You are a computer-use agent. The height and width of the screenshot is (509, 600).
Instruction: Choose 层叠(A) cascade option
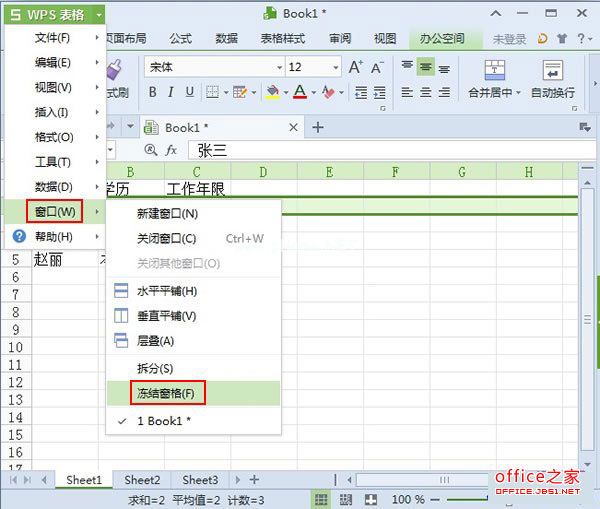(x=193, y=341)
